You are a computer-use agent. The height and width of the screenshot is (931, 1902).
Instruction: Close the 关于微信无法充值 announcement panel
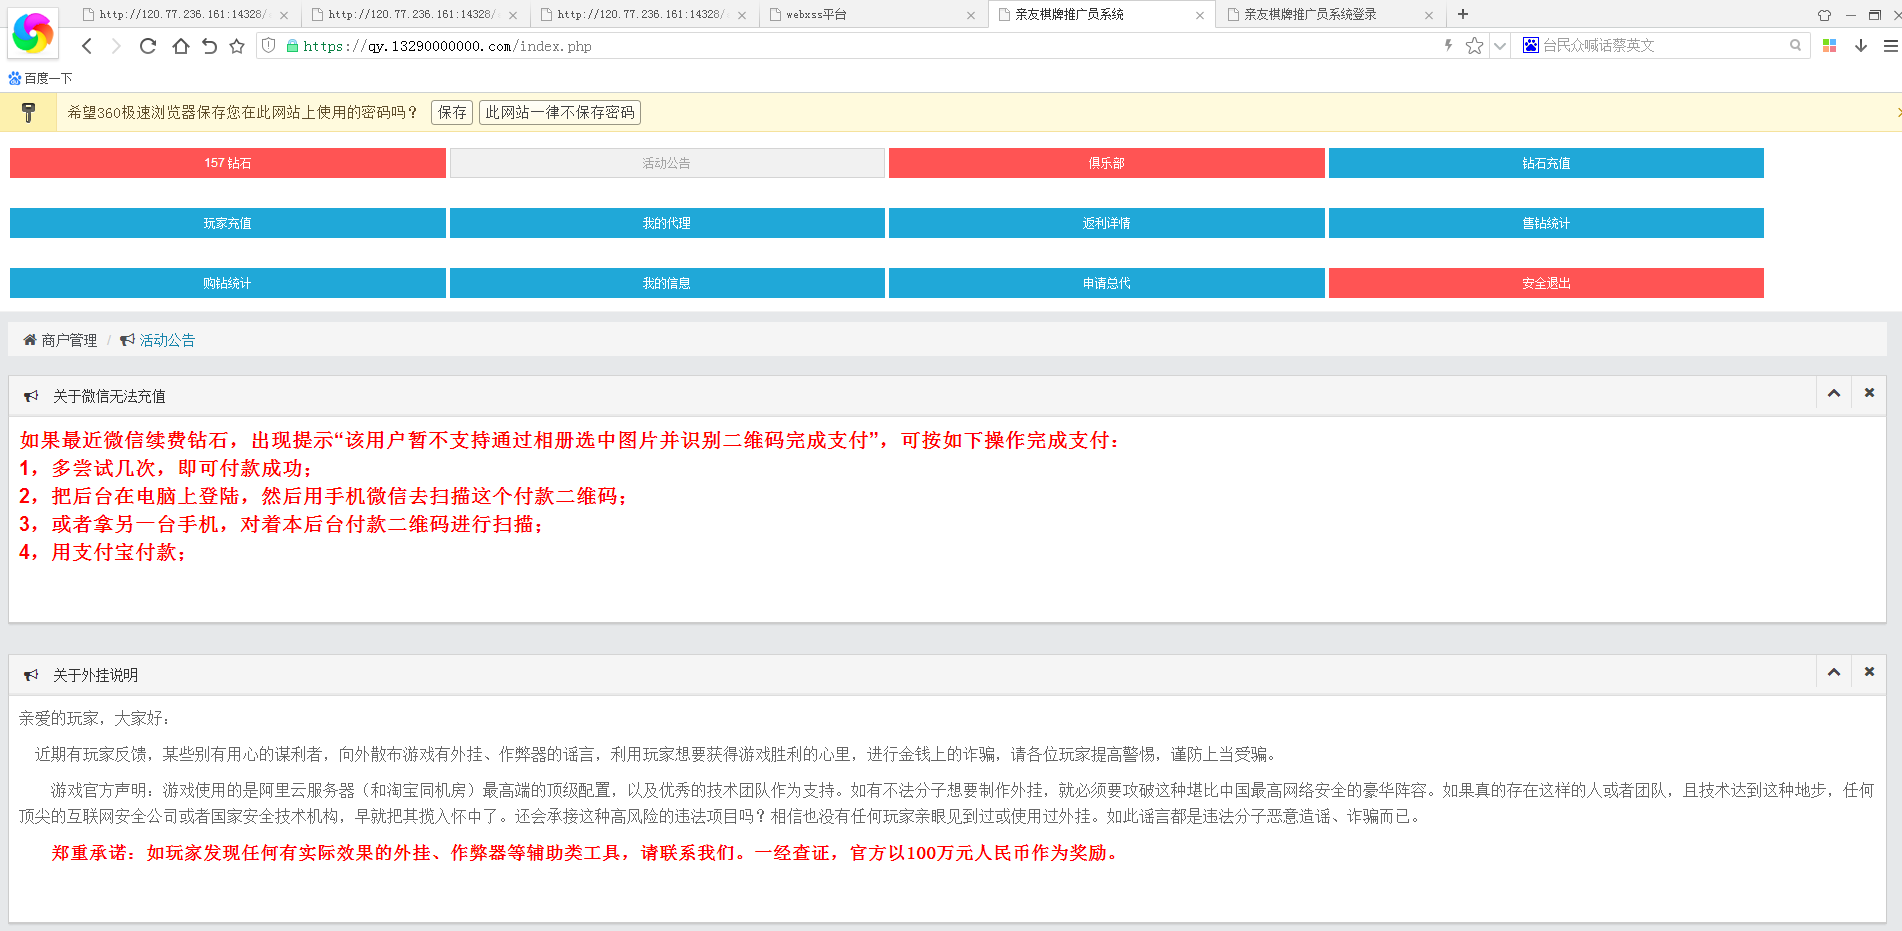1869,393
